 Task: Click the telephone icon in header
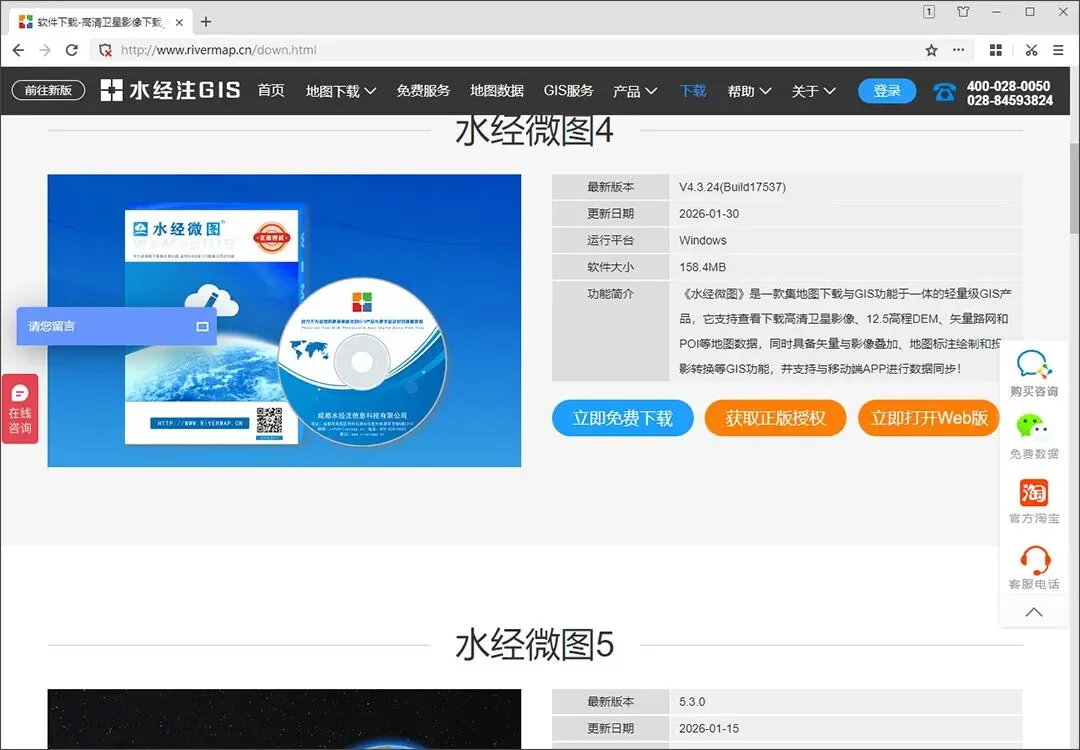point(944,91)
